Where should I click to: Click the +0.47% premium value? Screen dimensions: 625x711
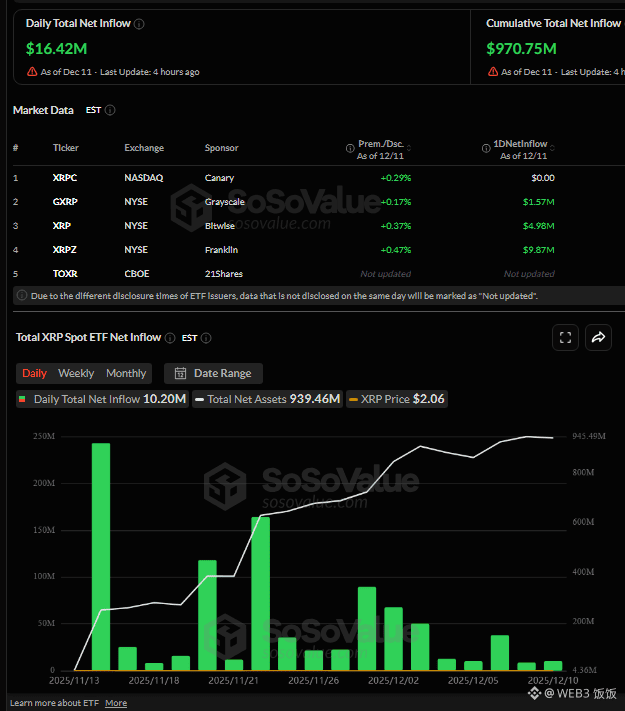pyautogui.click(x=396, y=250)
